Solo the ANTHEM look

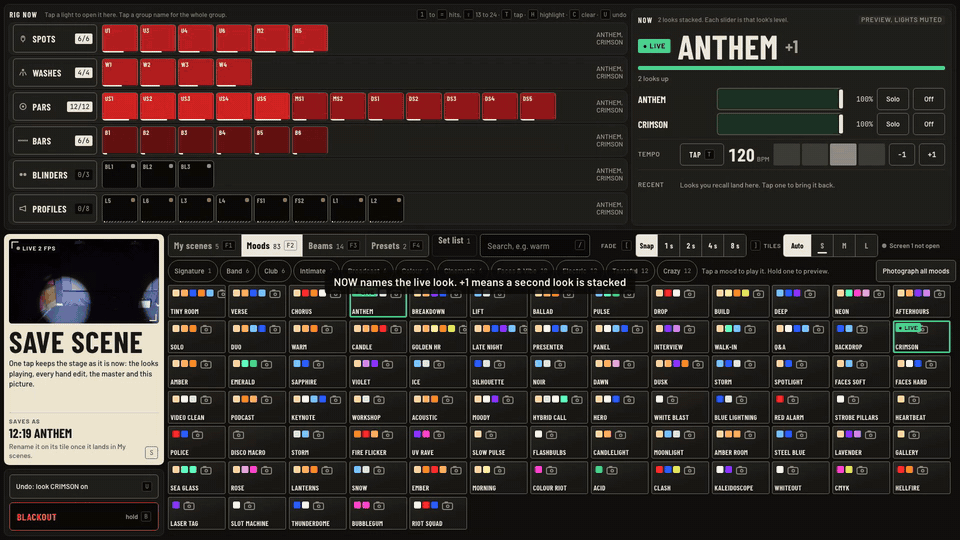coord(893,99)
